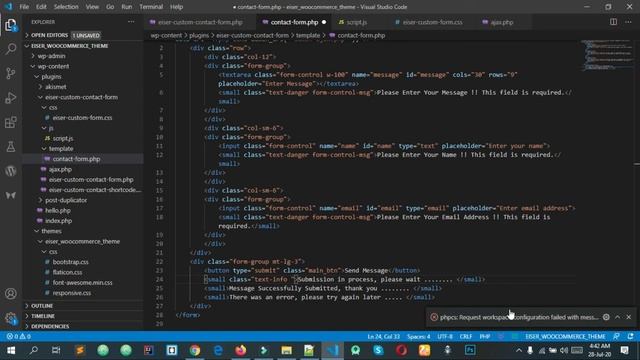Open the File menu
Viewport: 640px width, 360px height.
pyautogui.click(x=24, y=7)
